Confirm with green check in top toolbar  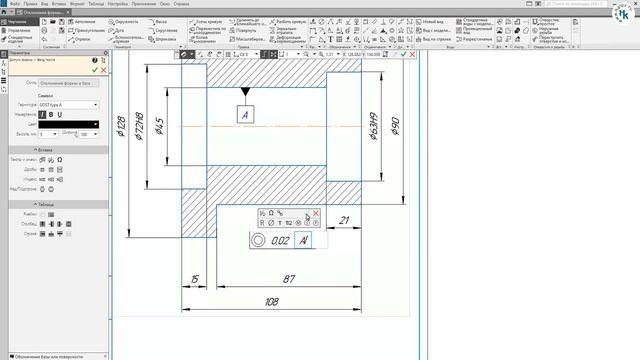(x=404, y=54)
